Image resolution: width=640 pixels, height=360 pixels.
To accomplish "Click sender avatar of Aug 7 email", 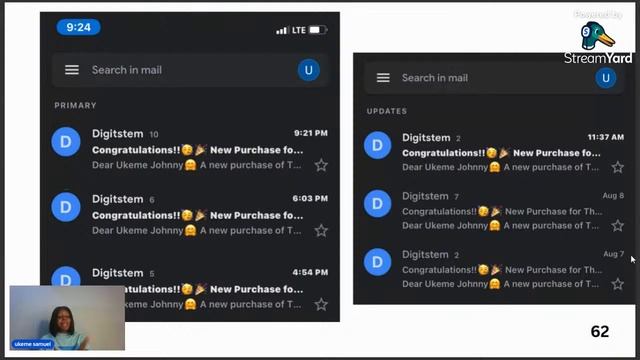I will [377, 262].
